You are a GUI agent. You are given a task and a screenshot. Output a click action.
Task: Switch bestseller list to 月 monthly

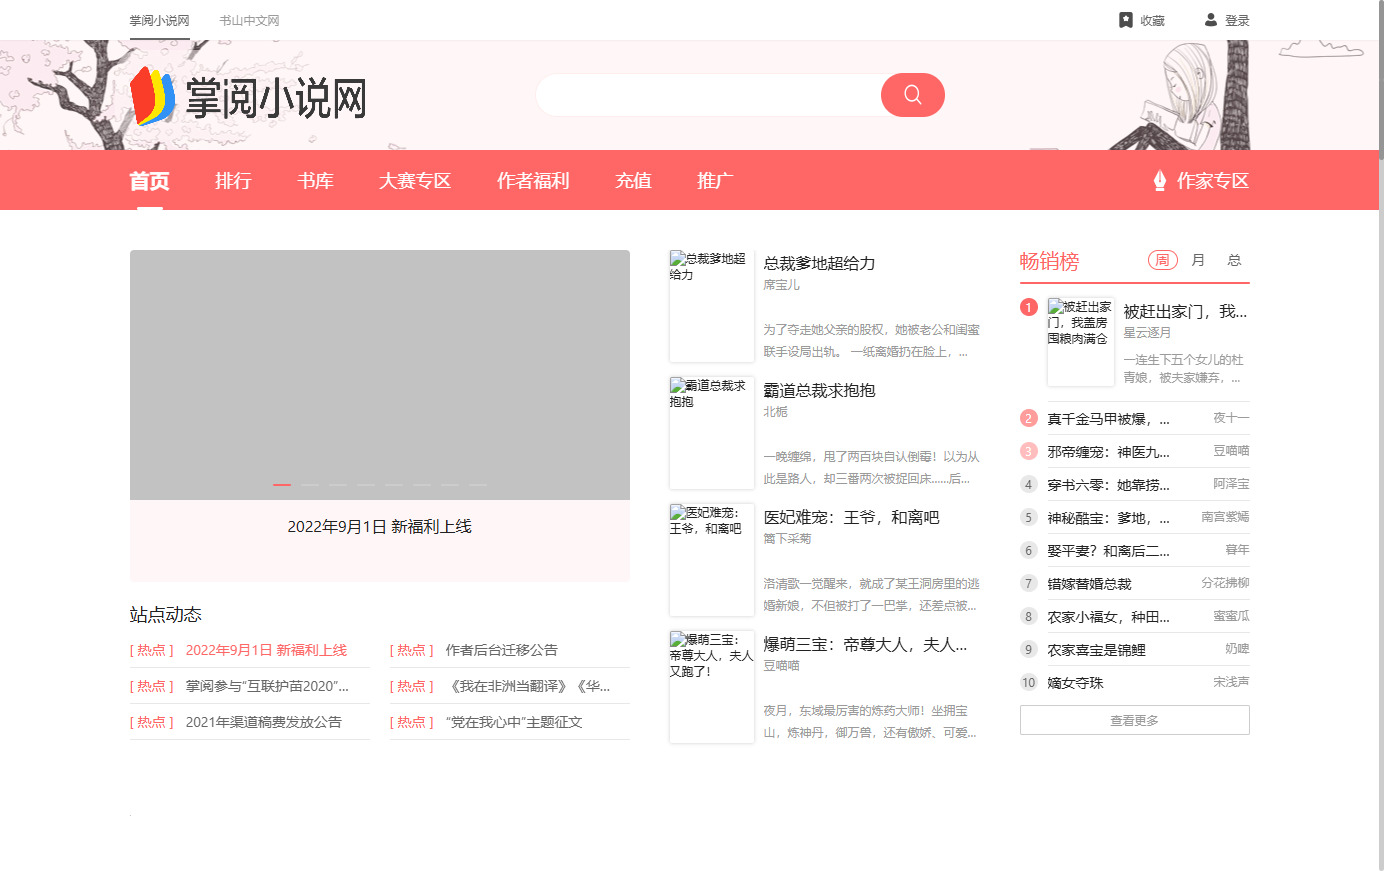(1198, 260)
